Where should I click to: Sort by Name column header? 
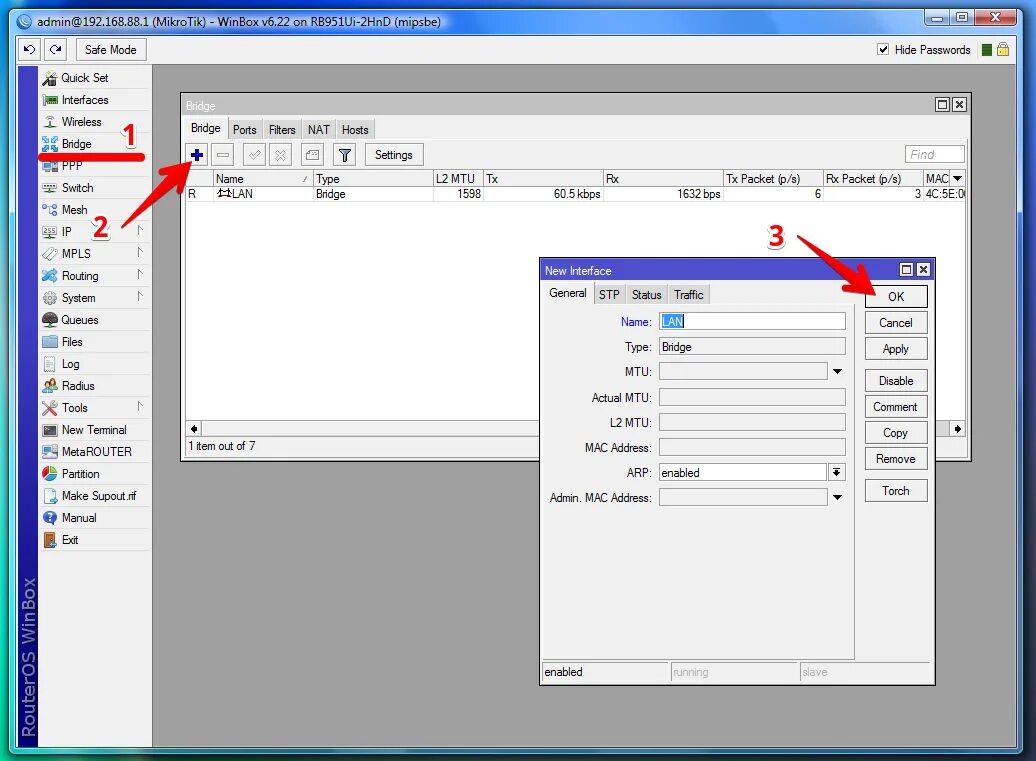click(262, 178)
